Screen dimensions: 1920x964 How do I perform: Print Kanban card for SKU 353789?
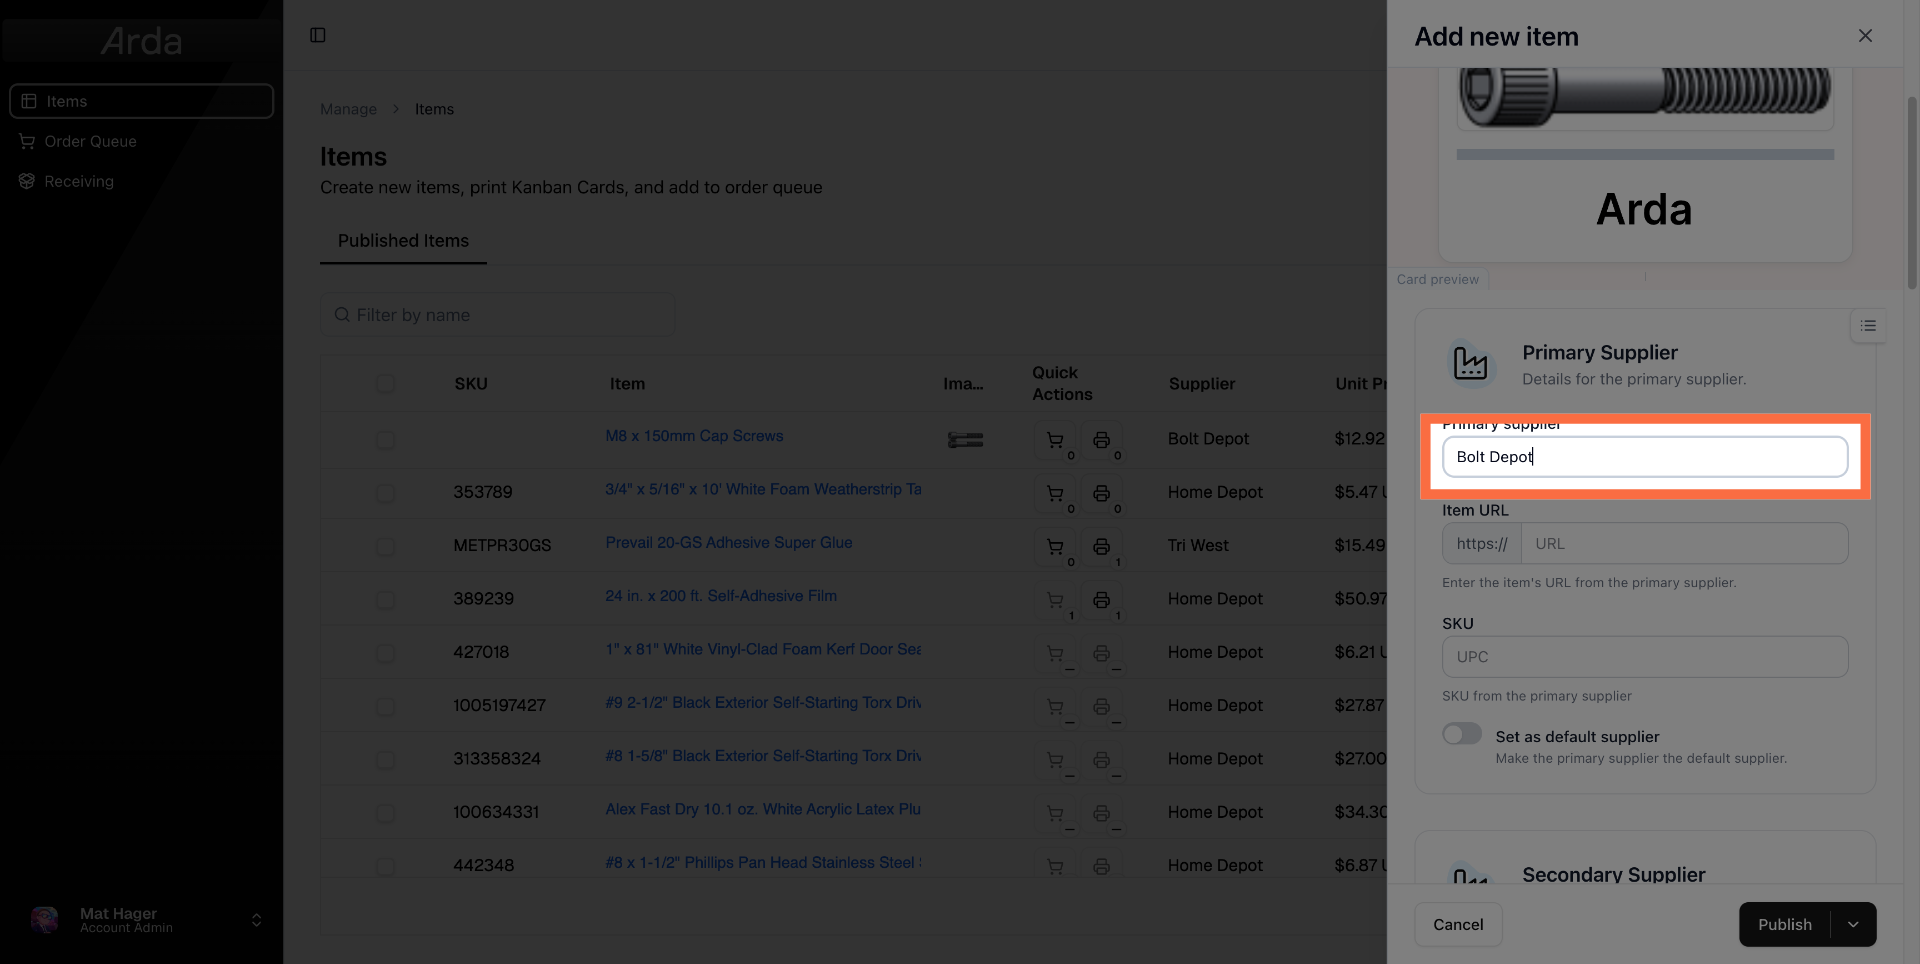1101,493
